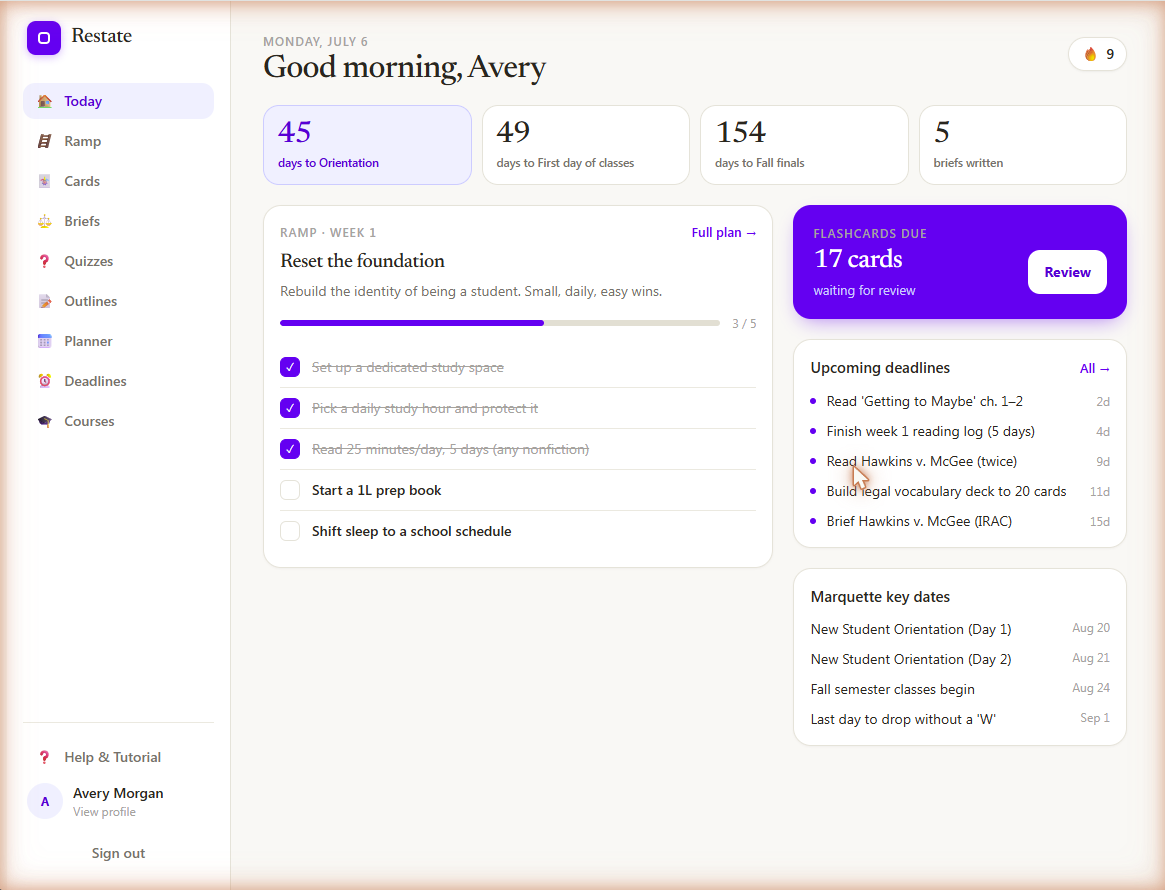
Task: Open Help & Tutorial
Action: (x=118, y=757)
